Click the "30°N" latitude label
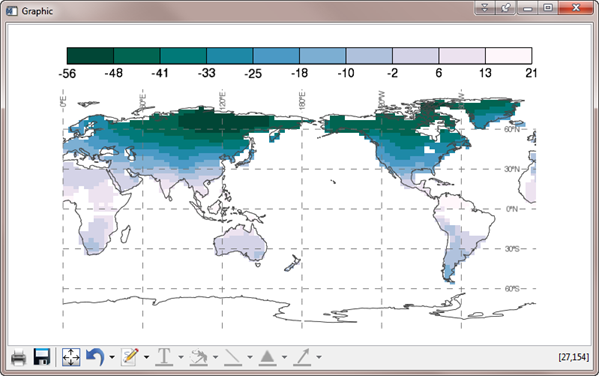Screen dimensions: 599x376 tap(512, 169)
